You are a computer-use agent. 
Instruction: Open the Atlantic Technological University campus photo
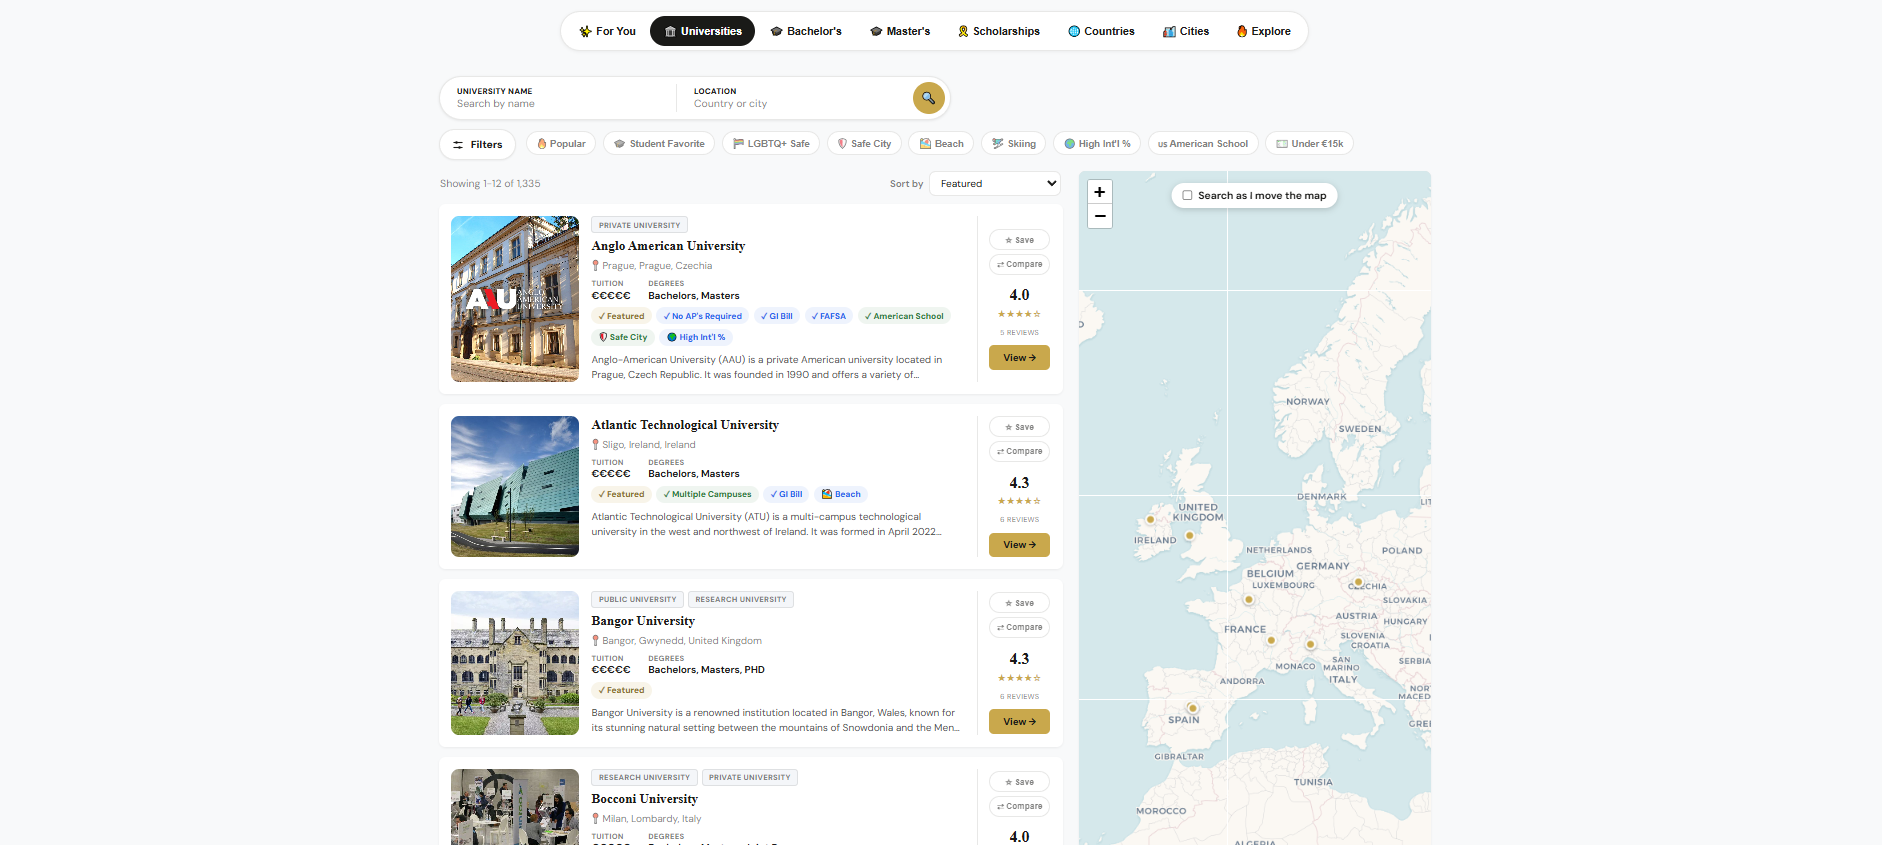point(515,486)
